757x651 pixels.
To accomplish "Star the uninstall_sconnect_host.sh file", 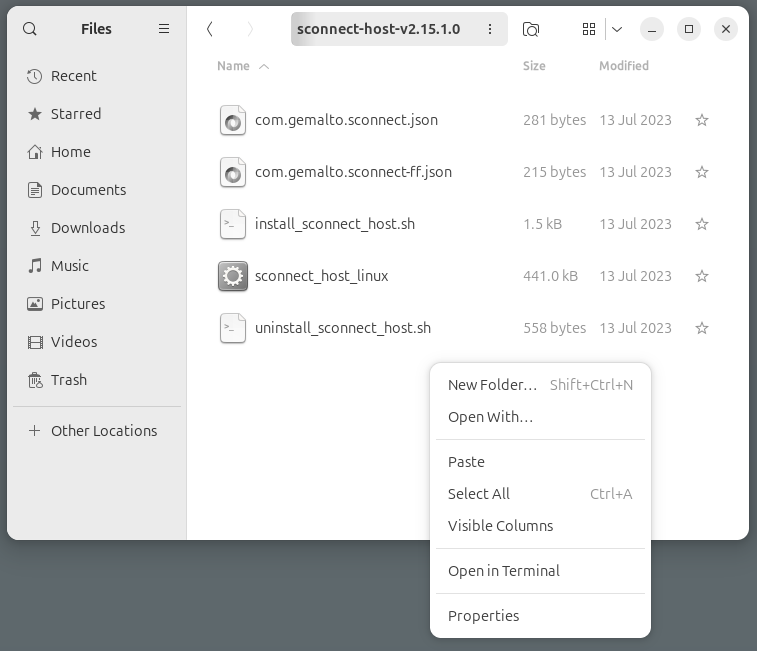I will coord(702,328).
